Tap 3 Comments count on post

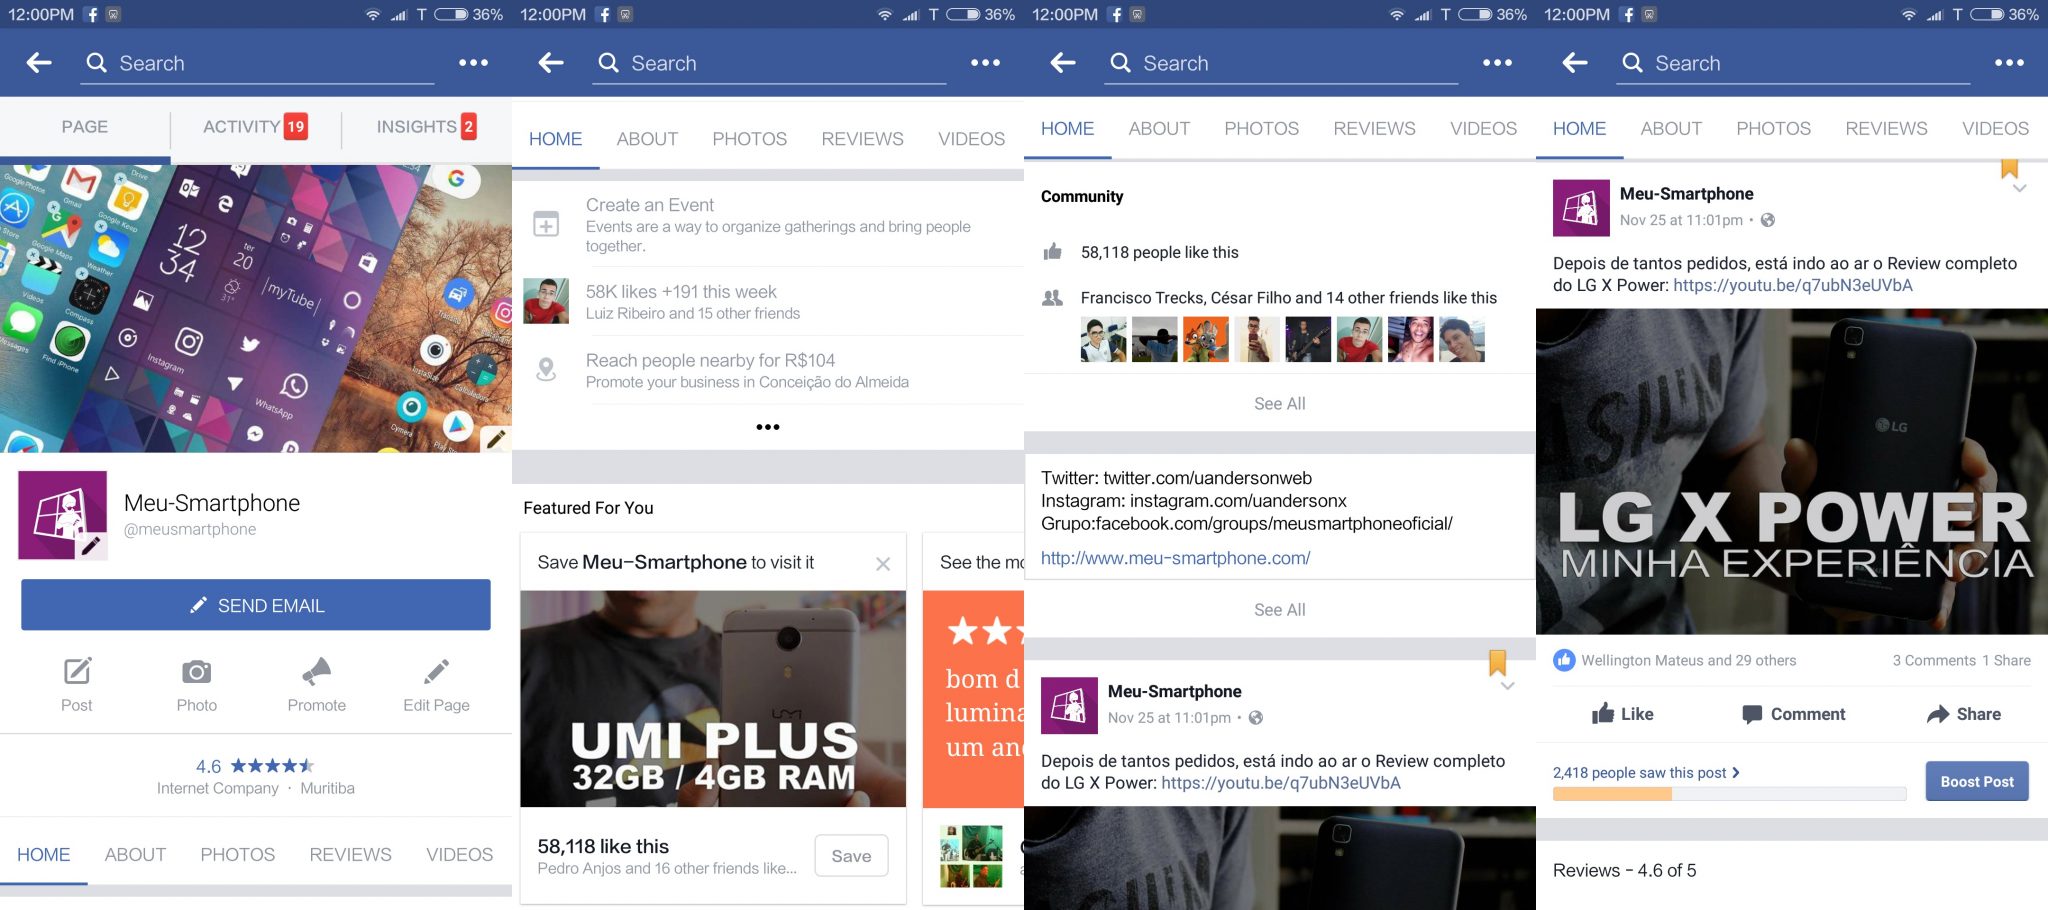(x=1934, y=661)
